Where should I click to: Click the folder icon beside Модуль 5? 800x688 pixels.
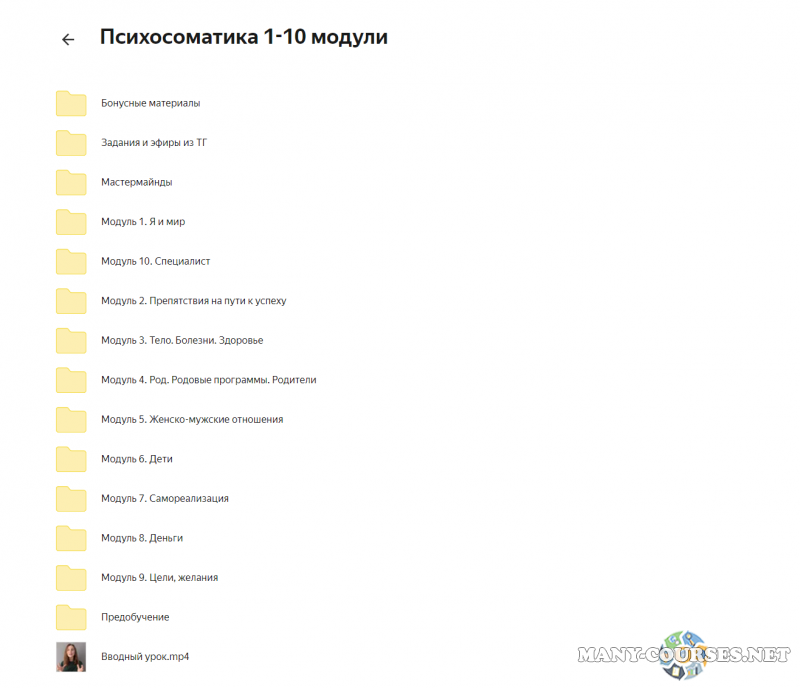point(70,419)
